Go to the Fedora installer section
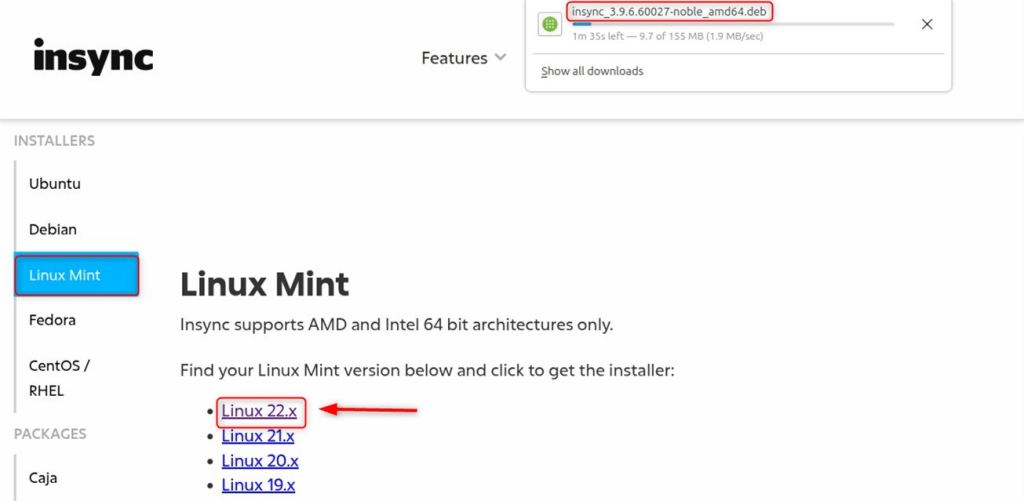Screen dimensions: 1024x501 (52, 320)
